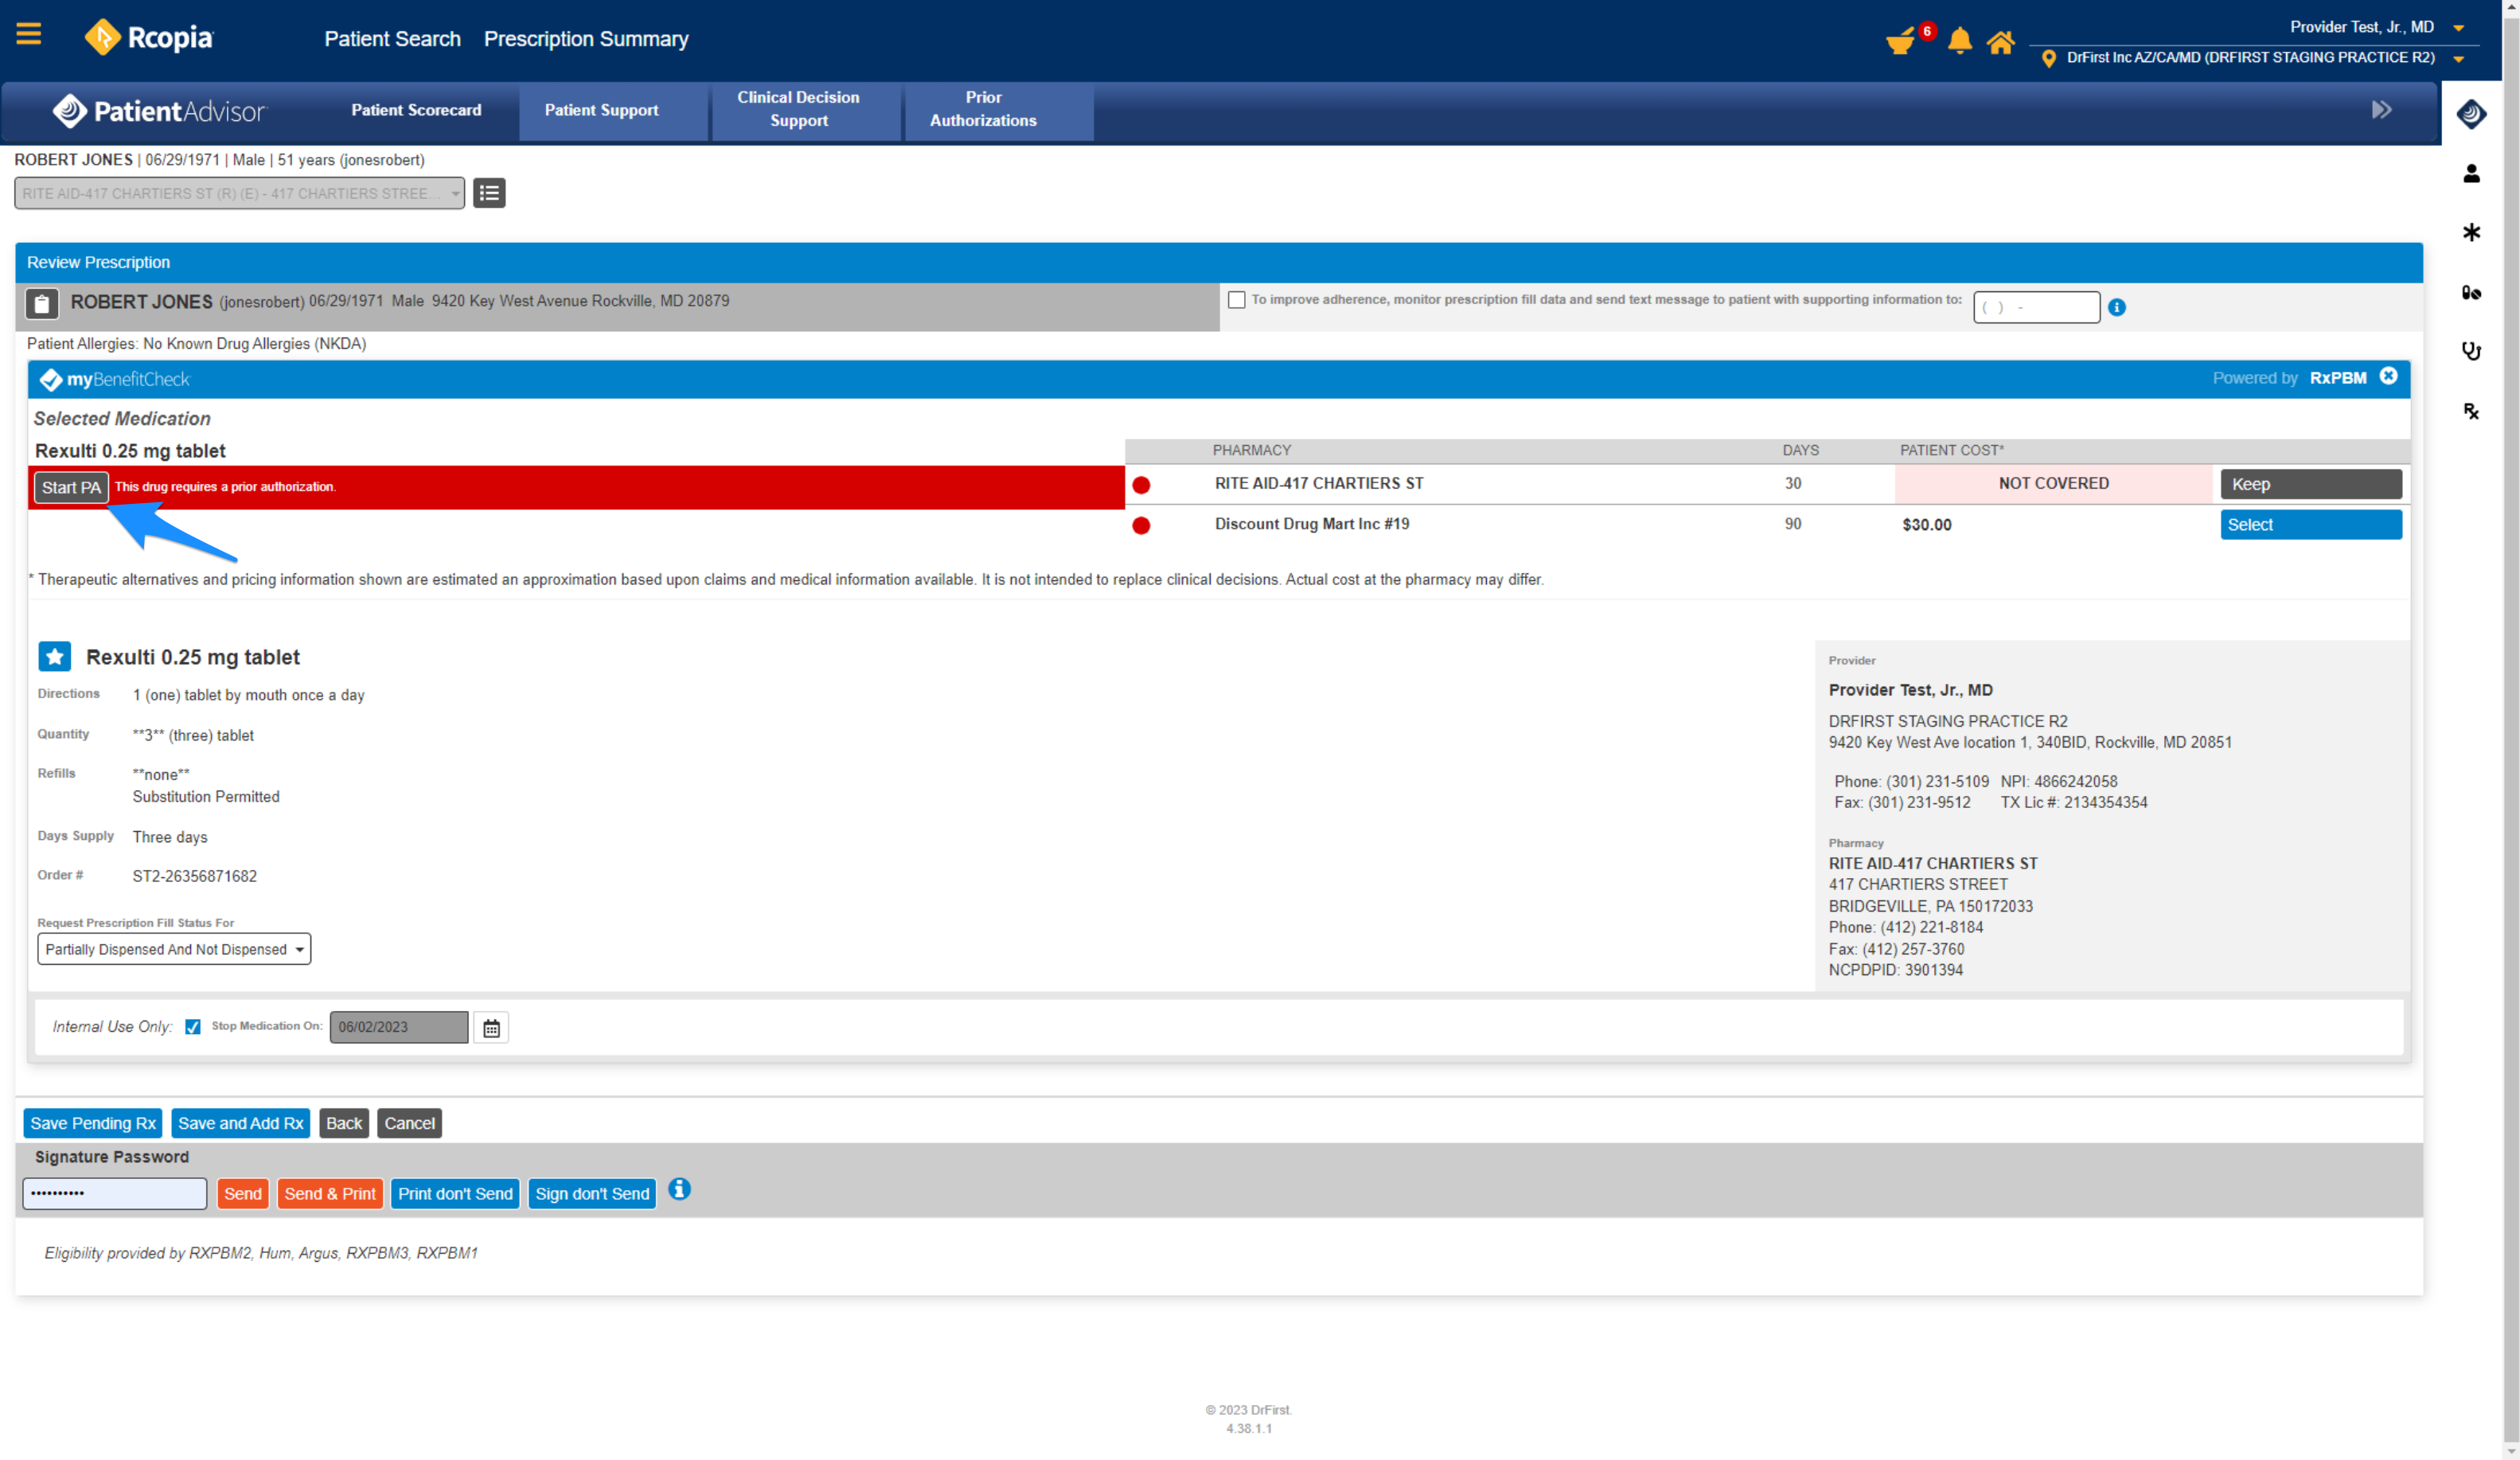Viewport: 2520px width, 1460px height.
Task: Keep the Rite Aid pharmacy option
Action: (x=2310, y=484)
